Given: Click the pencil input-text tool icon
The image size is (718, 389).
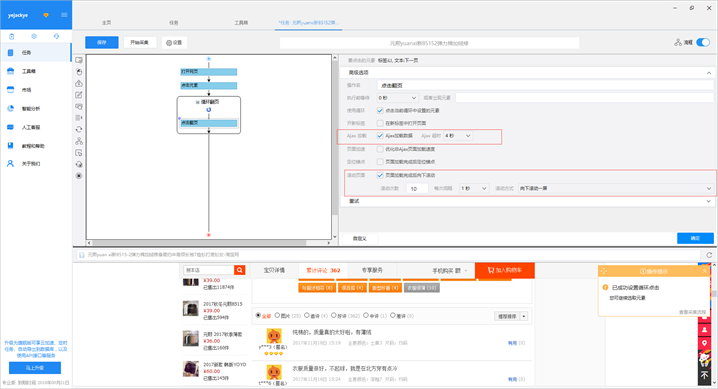Looking at the screenshot, I should tap(79, 95).
